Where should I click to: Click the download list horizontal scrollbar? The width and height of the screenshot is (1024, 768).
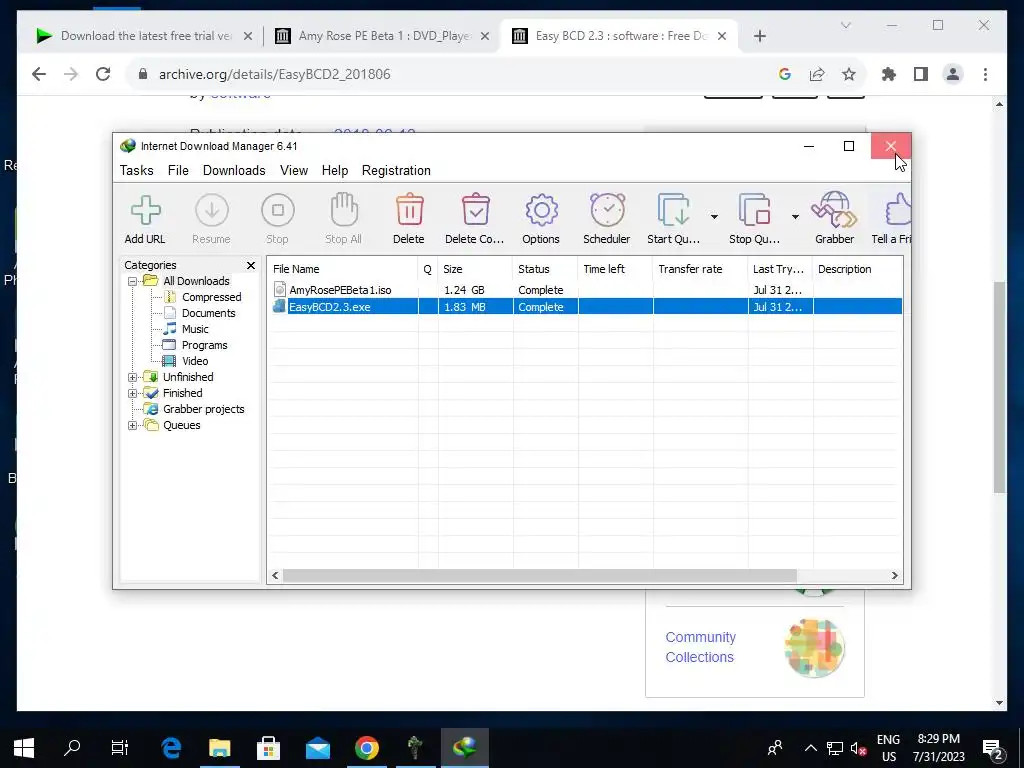[x=539, y=575]
